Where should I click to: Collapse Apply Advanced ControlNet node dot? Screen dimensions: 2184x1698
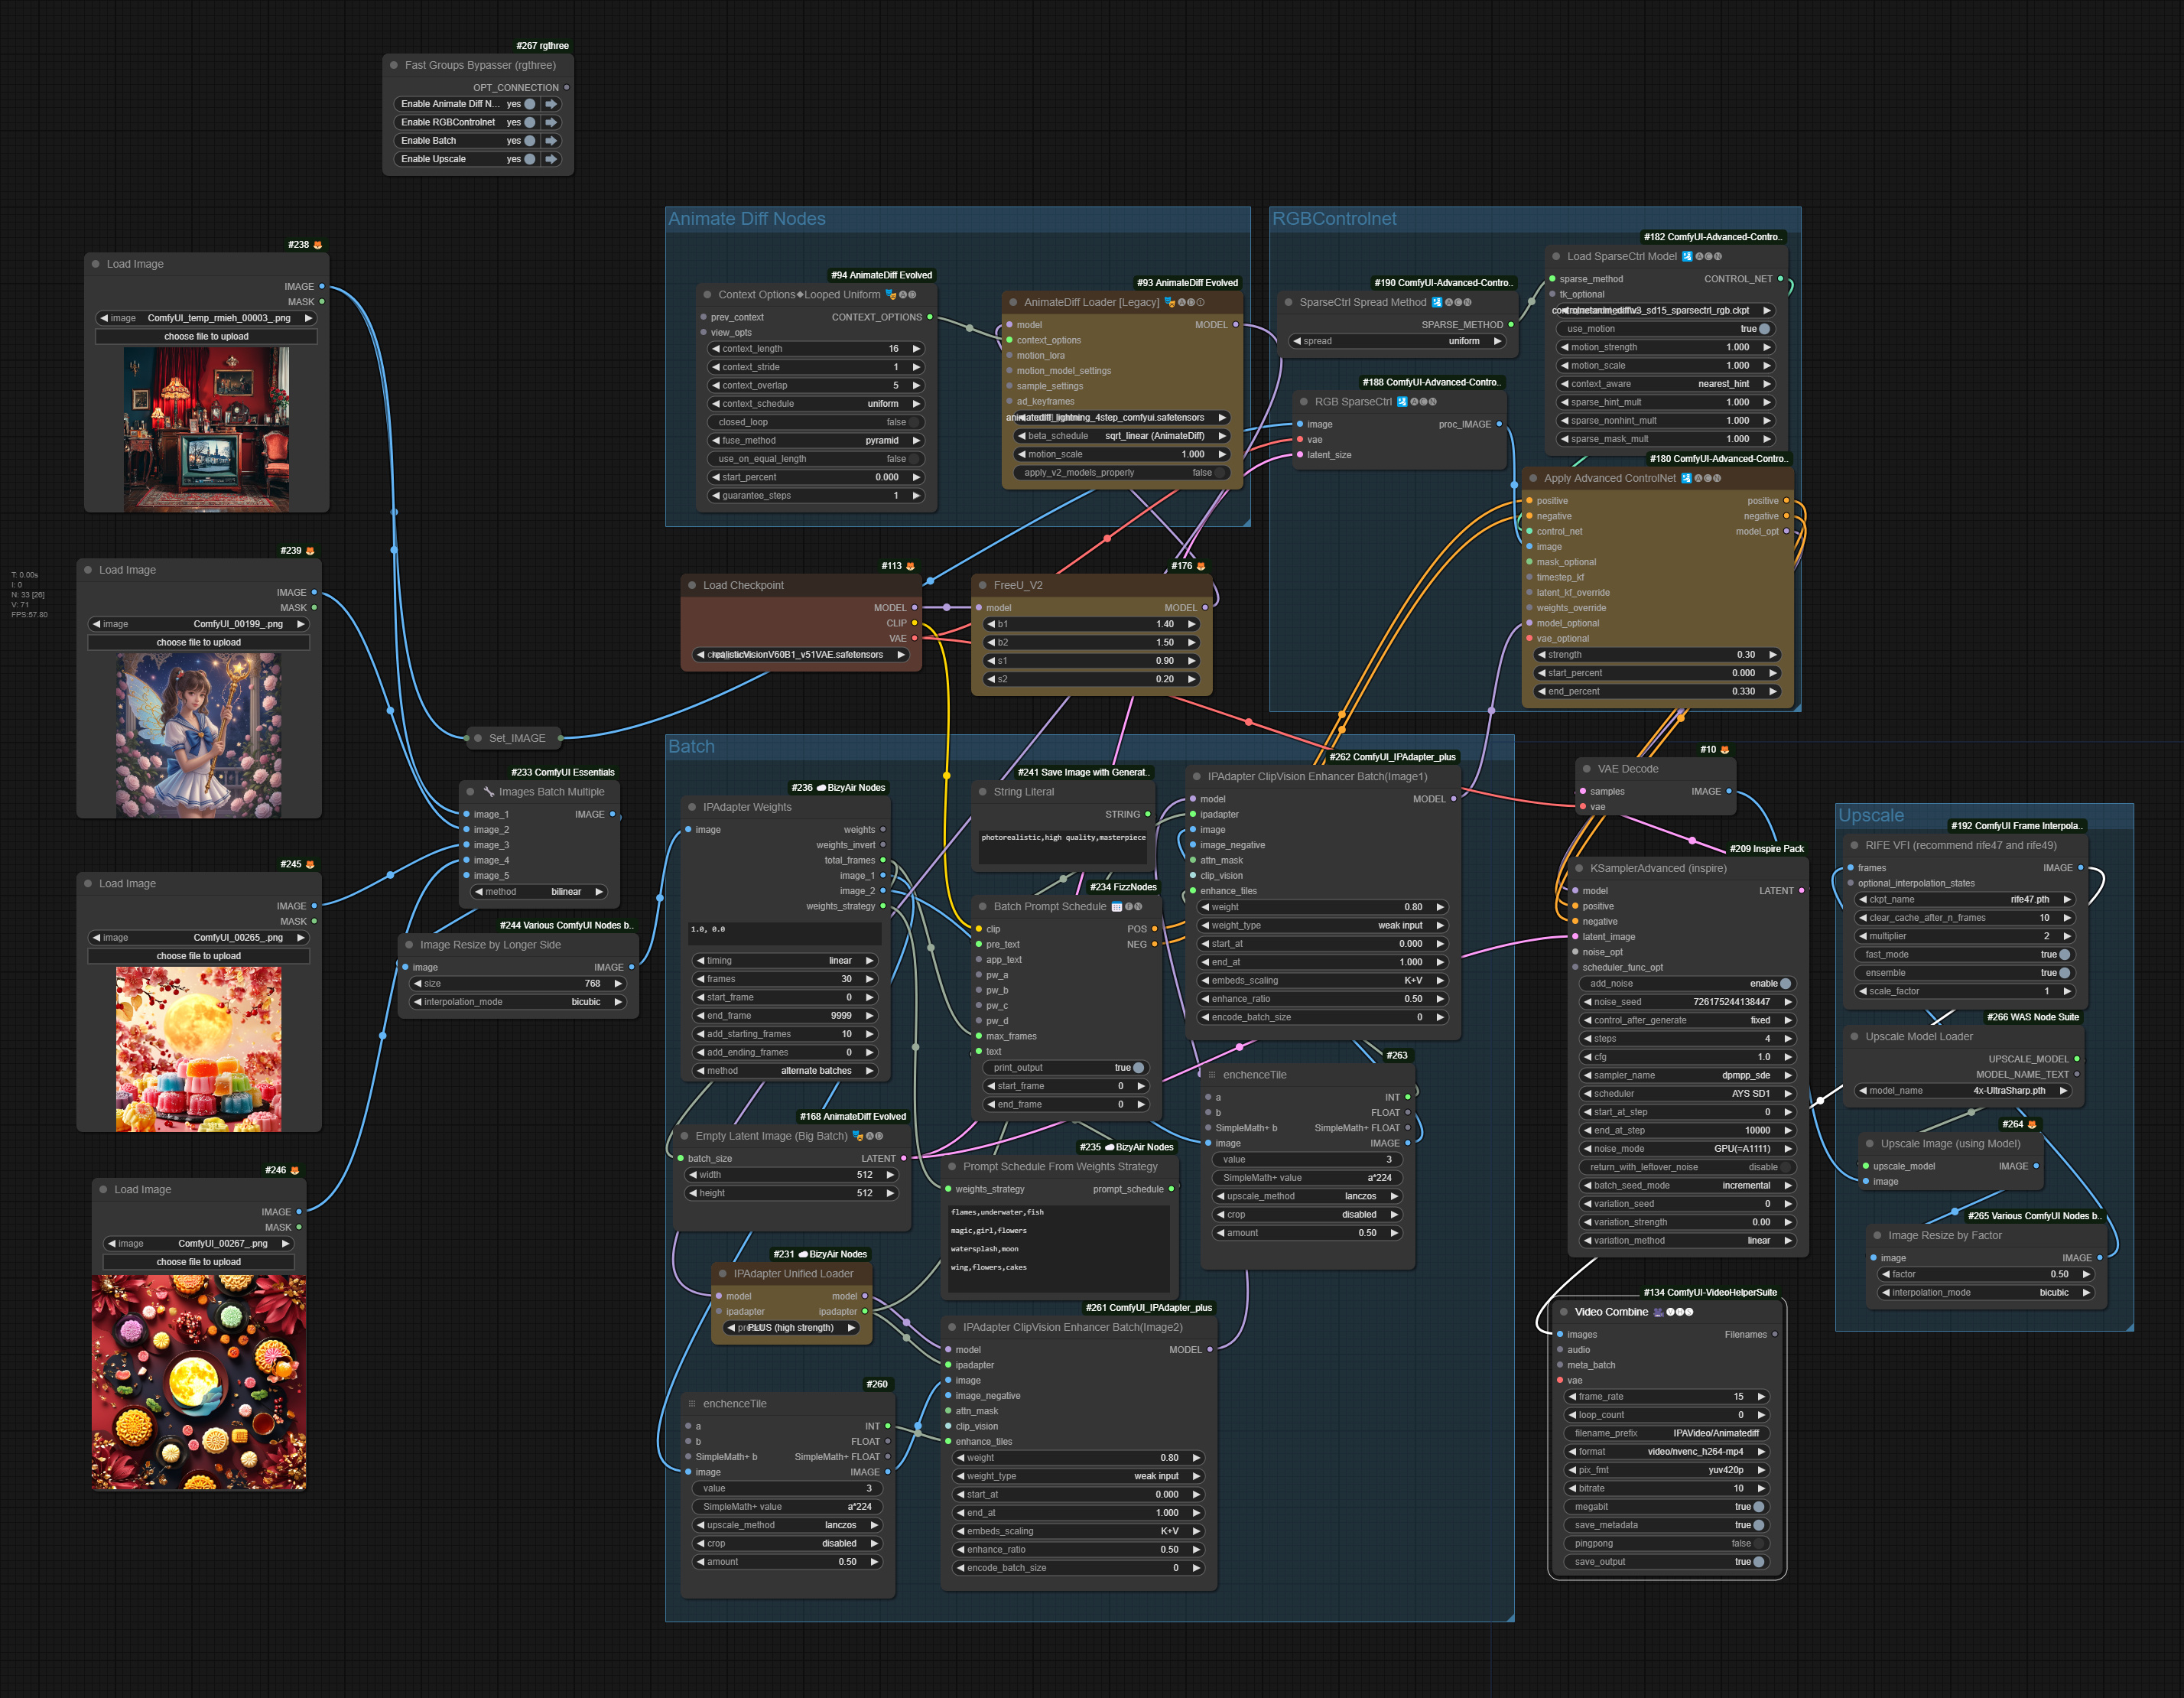click(1533, 478)
